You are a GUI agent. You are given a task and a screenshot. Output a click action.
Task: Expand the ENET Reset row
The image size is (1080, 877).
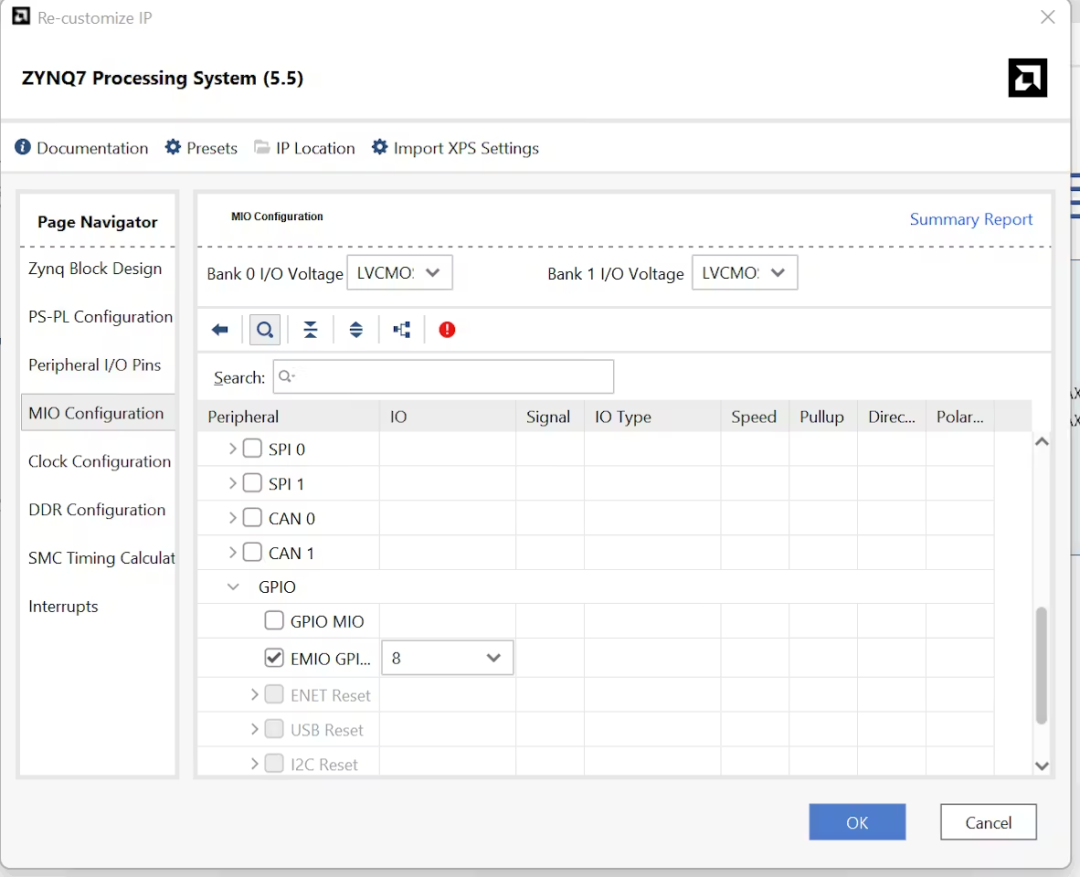pyautogui.click(x=255, y=694)
